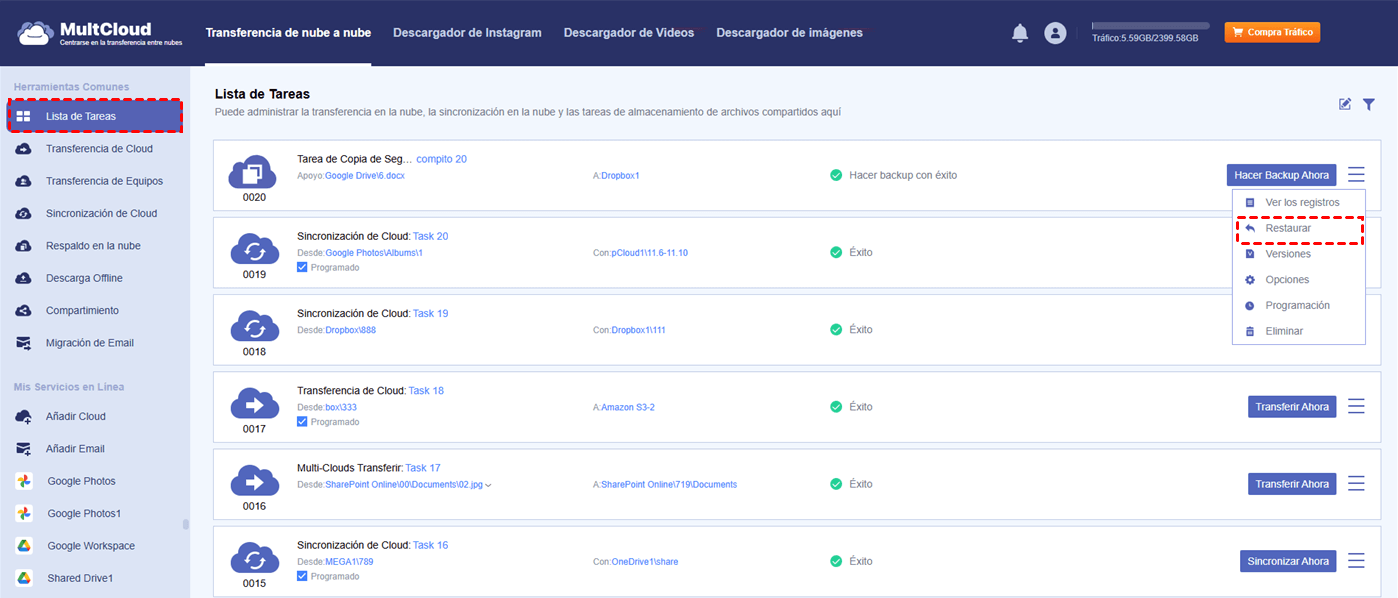The width and height of the screenshot is (1398, 598).
Task: Click the Compra Tráfico button
Action: pyautogui.click(x=1272, y=32)
